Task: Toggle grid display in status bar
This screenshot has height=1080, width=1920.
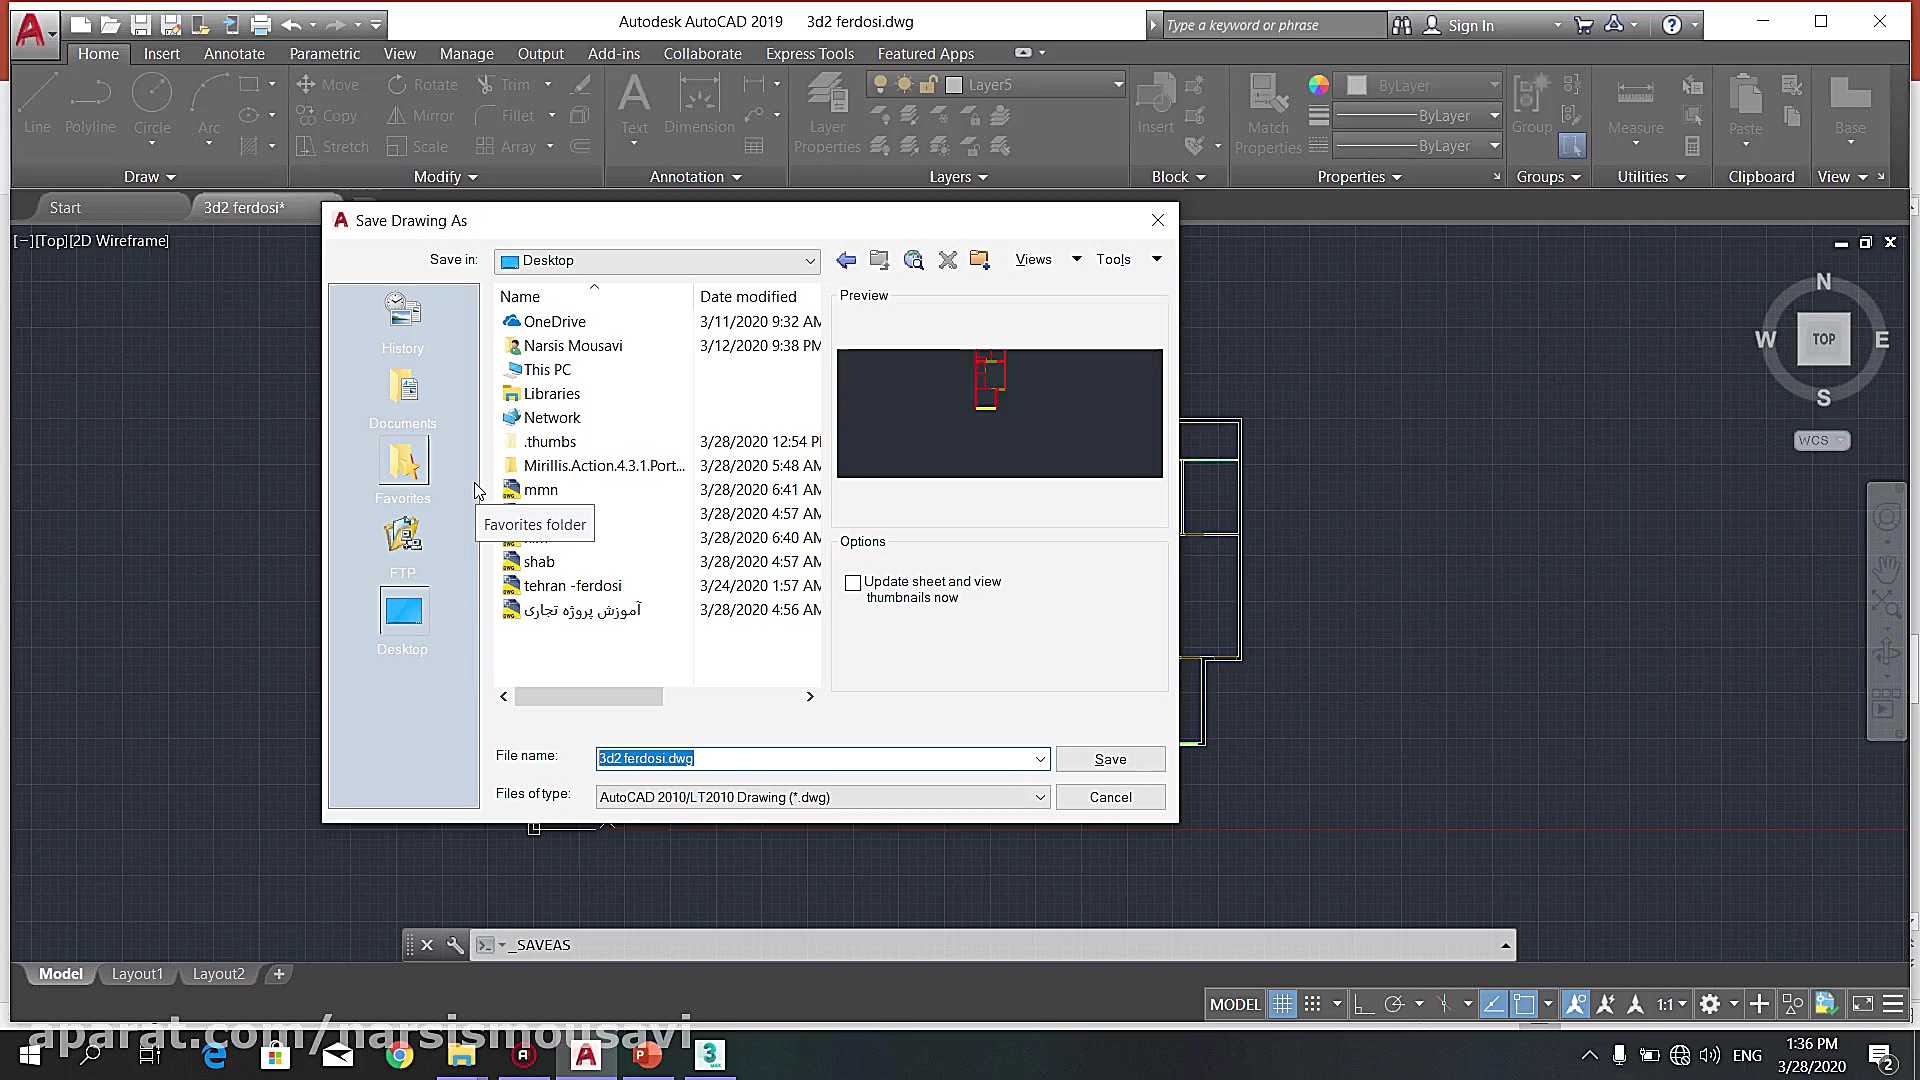Action: tap(1282, 1004)
